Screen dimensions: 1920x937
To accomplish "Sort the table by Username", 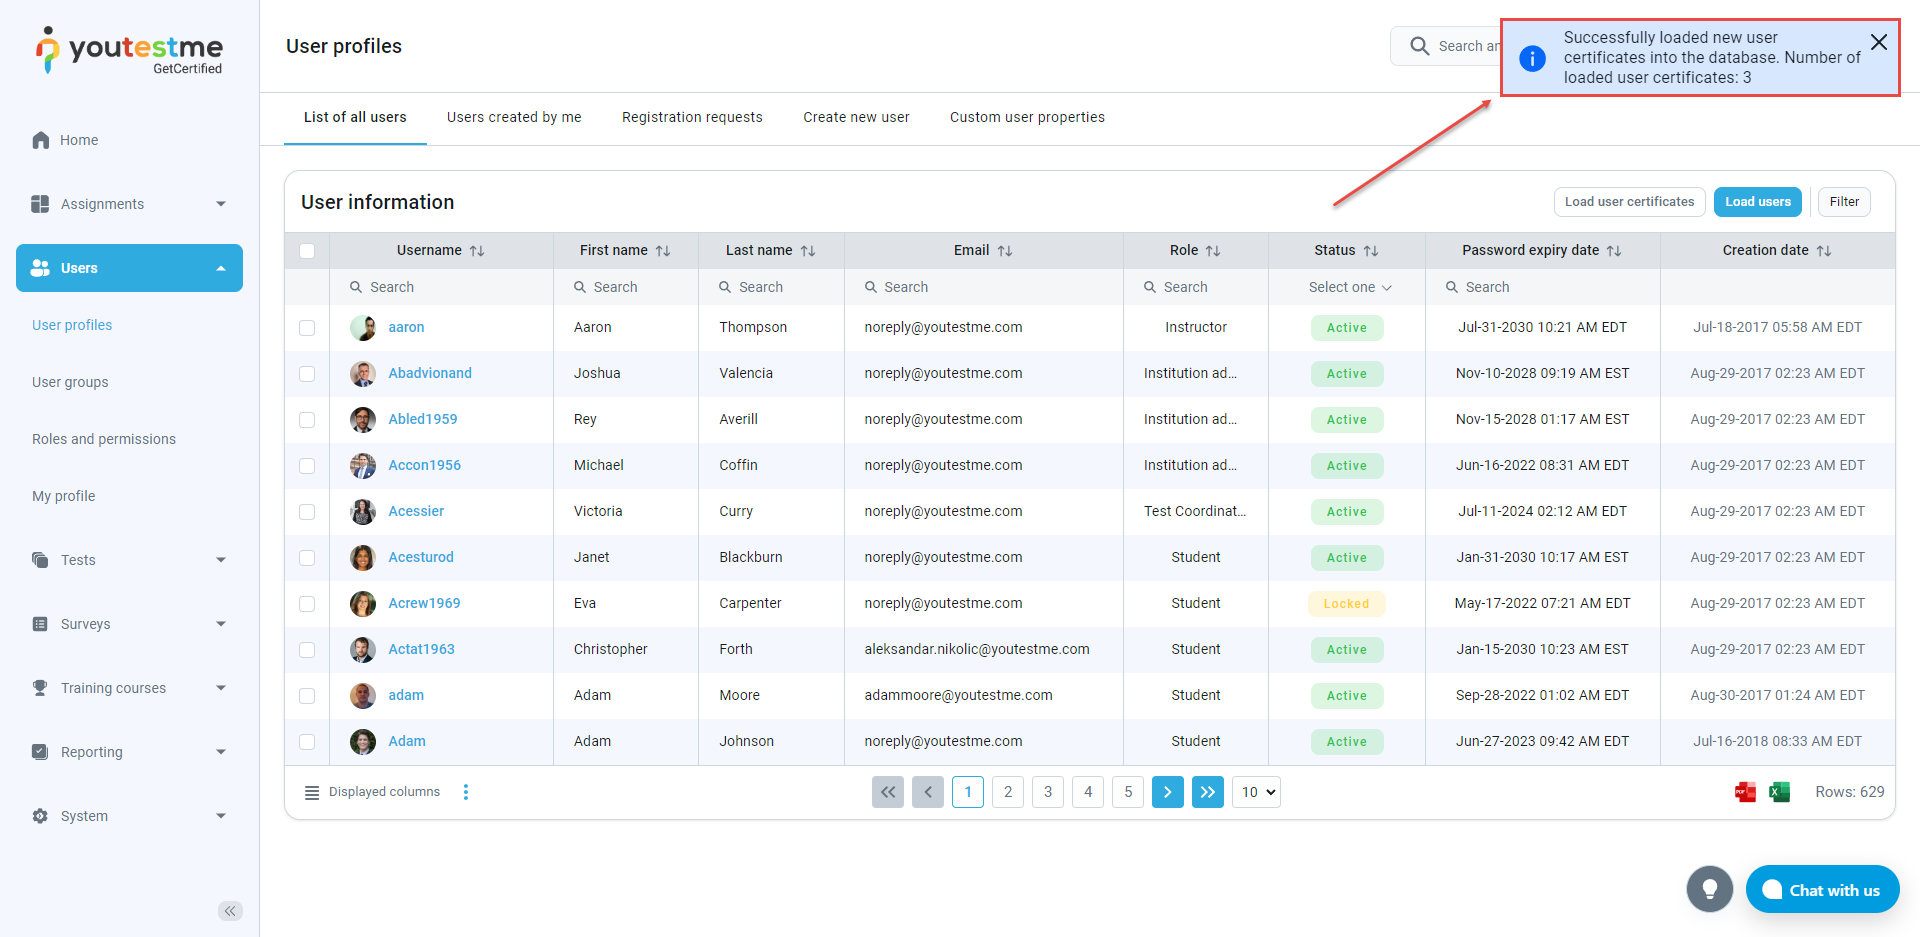I will (477, 251).
